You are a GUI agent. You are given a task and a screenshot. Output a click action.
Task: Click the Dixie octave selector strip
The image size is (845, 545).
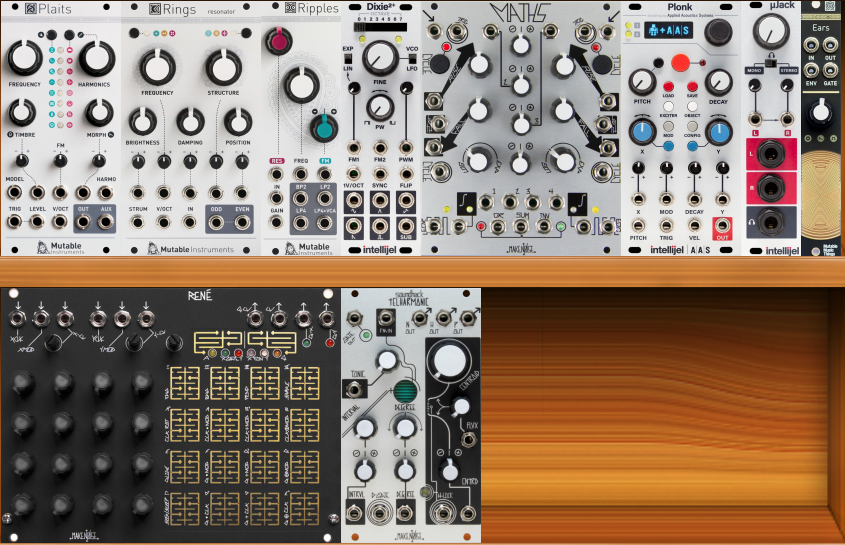(380, 26)
